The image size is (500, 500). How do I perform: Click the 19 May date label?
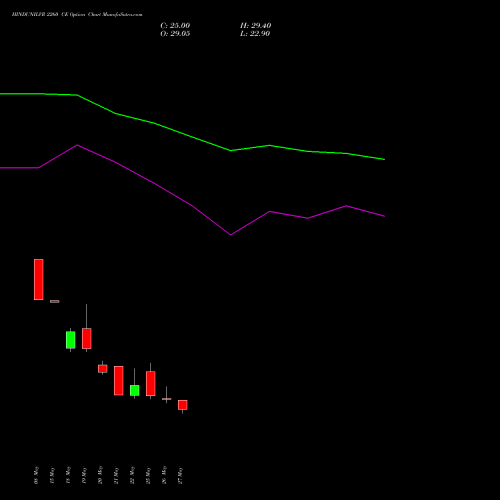84,475
